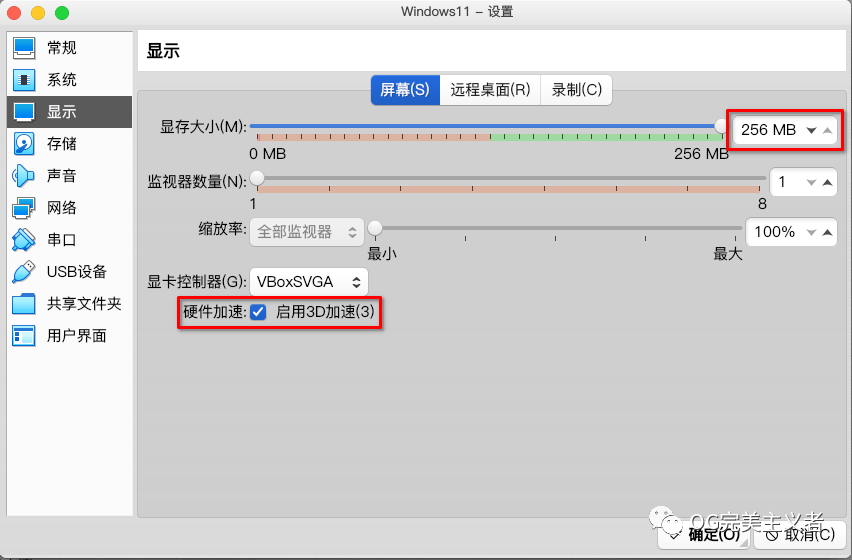Click the 声音 label in the sidebar
The image size is (852, 560).
[x=61, y=175]
